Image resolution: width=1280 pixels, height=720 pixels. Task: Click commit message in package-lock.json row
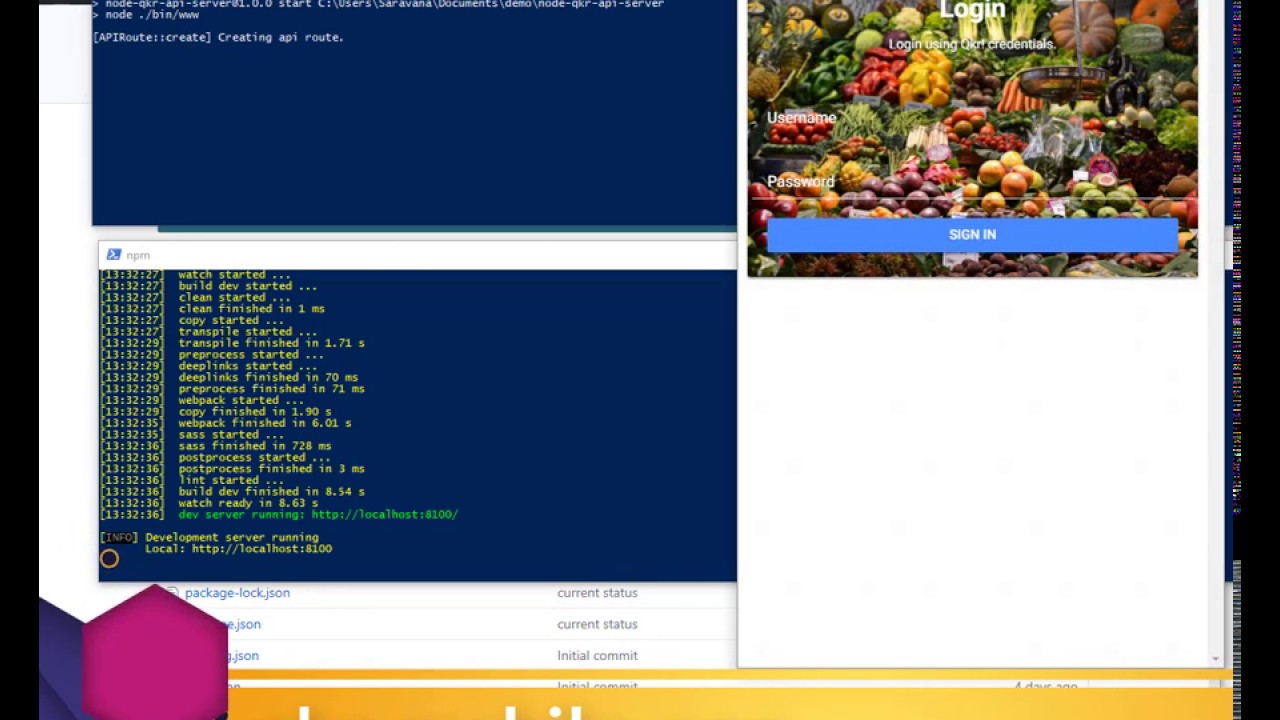pos(597,593)
